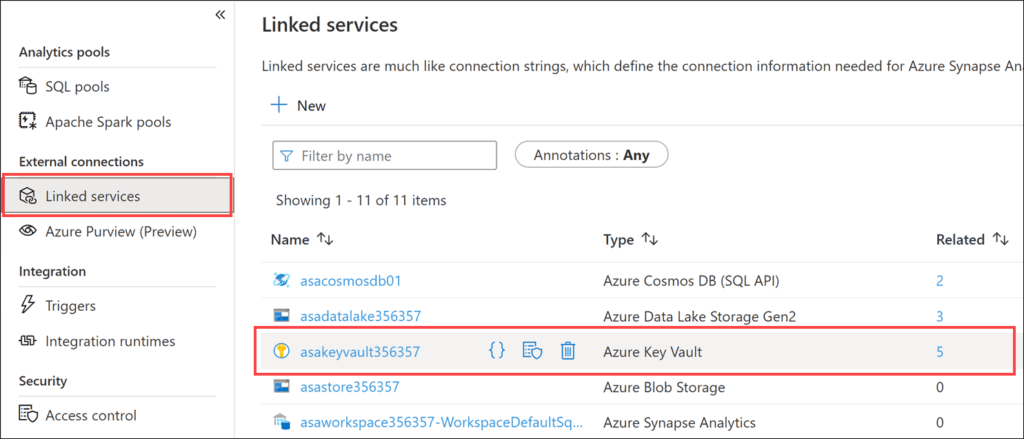Click the delete trash icon for asakeyvault356357
Image resolution: width=1024 pixels, height=439 pixels.
pyautogui.click(x=567, y=351)
